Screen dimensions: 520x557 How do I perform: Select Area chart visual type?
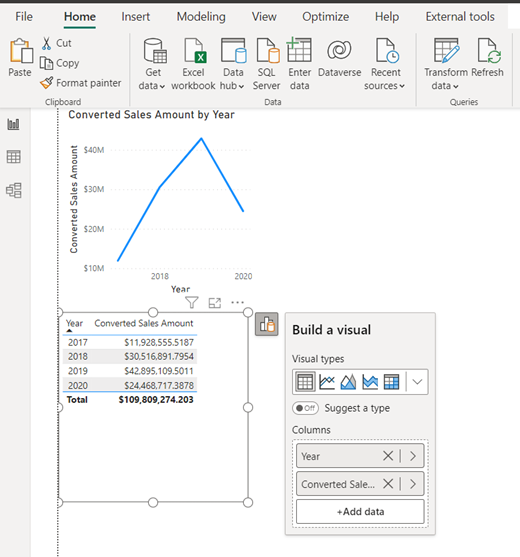pos(348,382)
